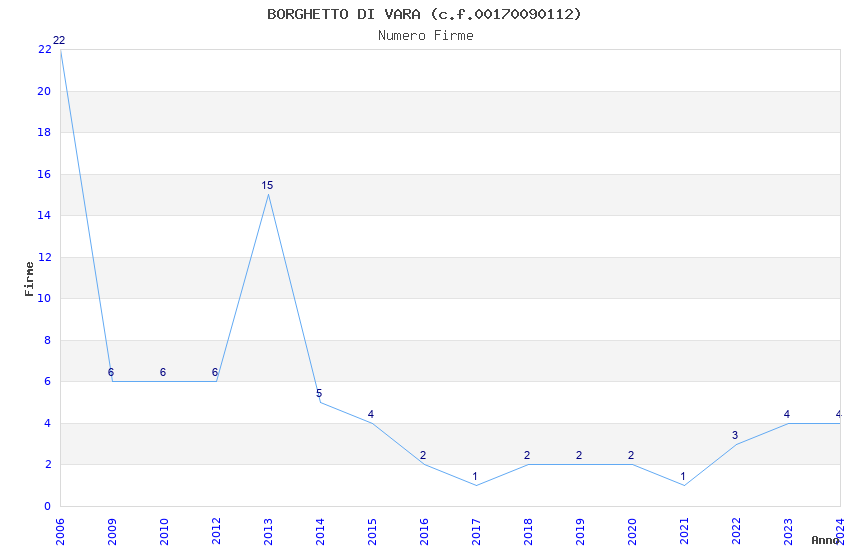This screenshot has width=850, height=550.
Task: Select the 2014 x-axis year label
Action: pyautogui.click(x=320, y=532)
